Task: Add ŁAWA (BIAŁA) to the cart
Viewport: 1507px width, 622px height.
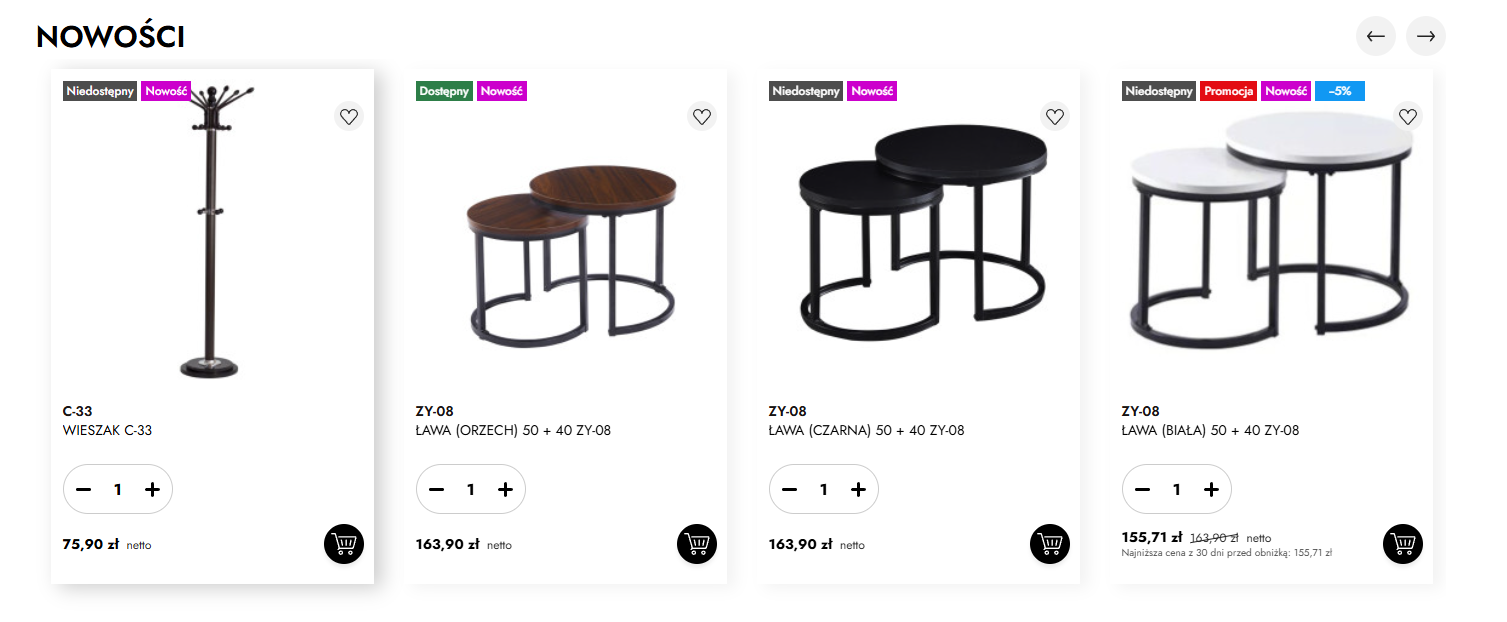Action: click(x=1403, y=544)
